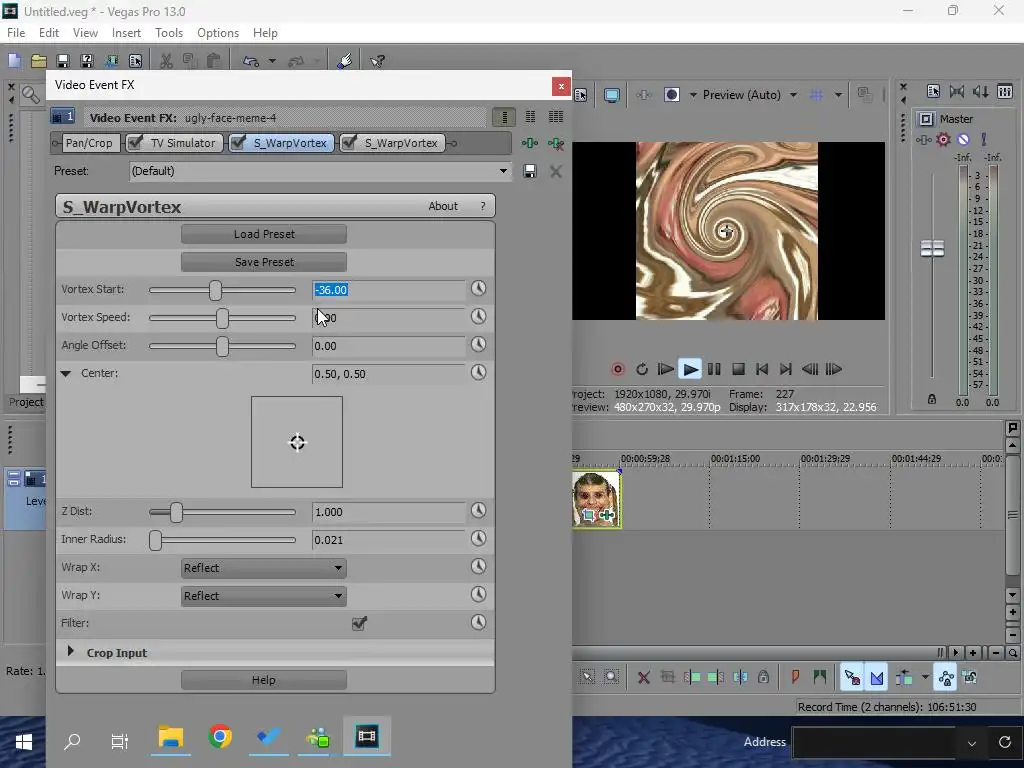Image resolution: width=1024 pixels, height=768 pixels.
Task: Click the Help button in S_WarpVortex
Action: pos(264,680)
